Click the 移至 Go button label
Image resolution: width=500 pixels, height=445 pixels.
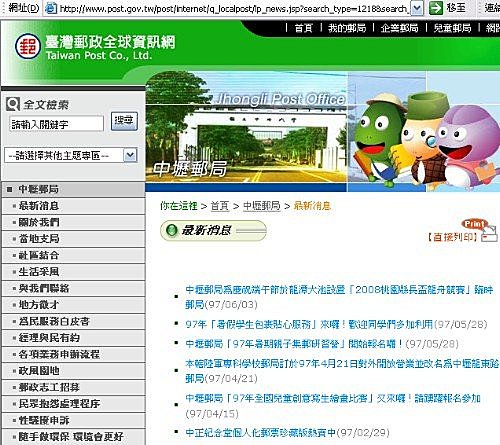point(456,7)
